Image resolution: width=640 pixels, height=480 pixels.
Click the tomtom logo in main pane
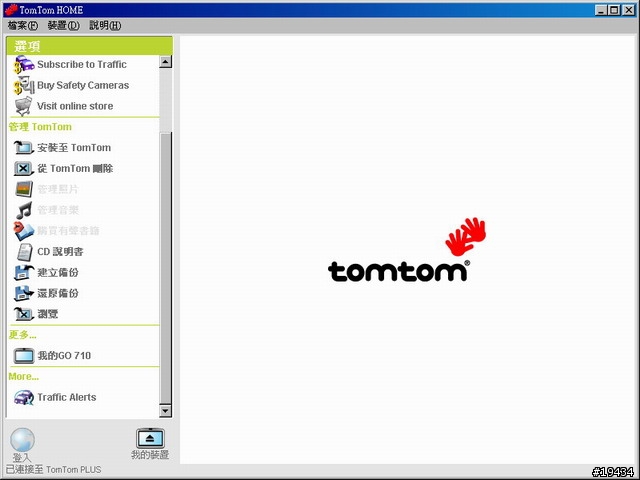tap(407, 250)
